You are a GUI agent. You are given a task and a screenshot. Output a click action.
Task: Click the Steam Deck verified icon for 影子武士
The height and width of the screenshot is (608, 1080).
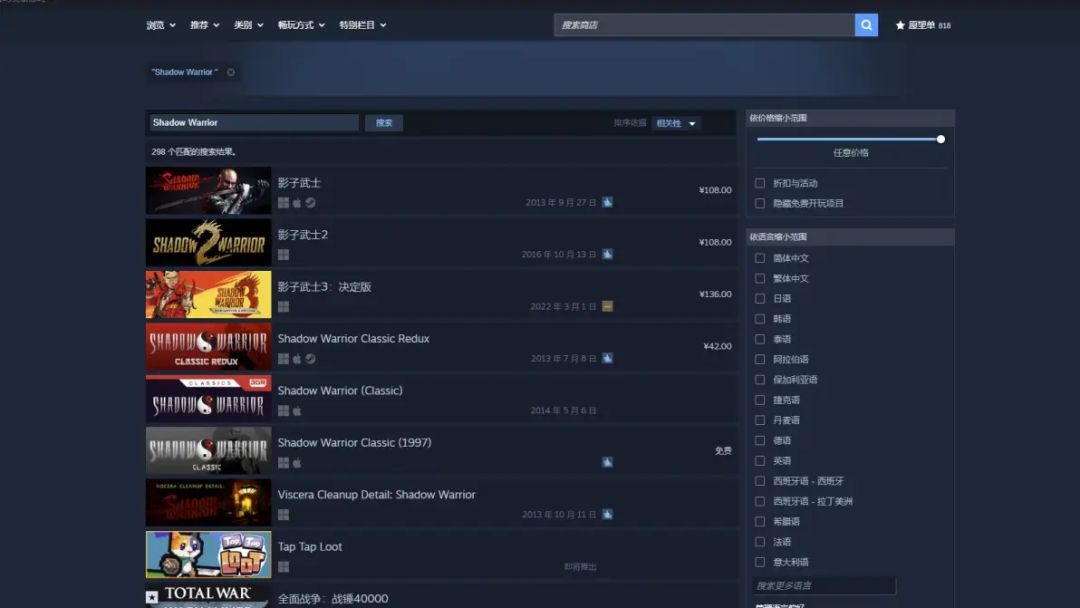(x=608, y=202)
